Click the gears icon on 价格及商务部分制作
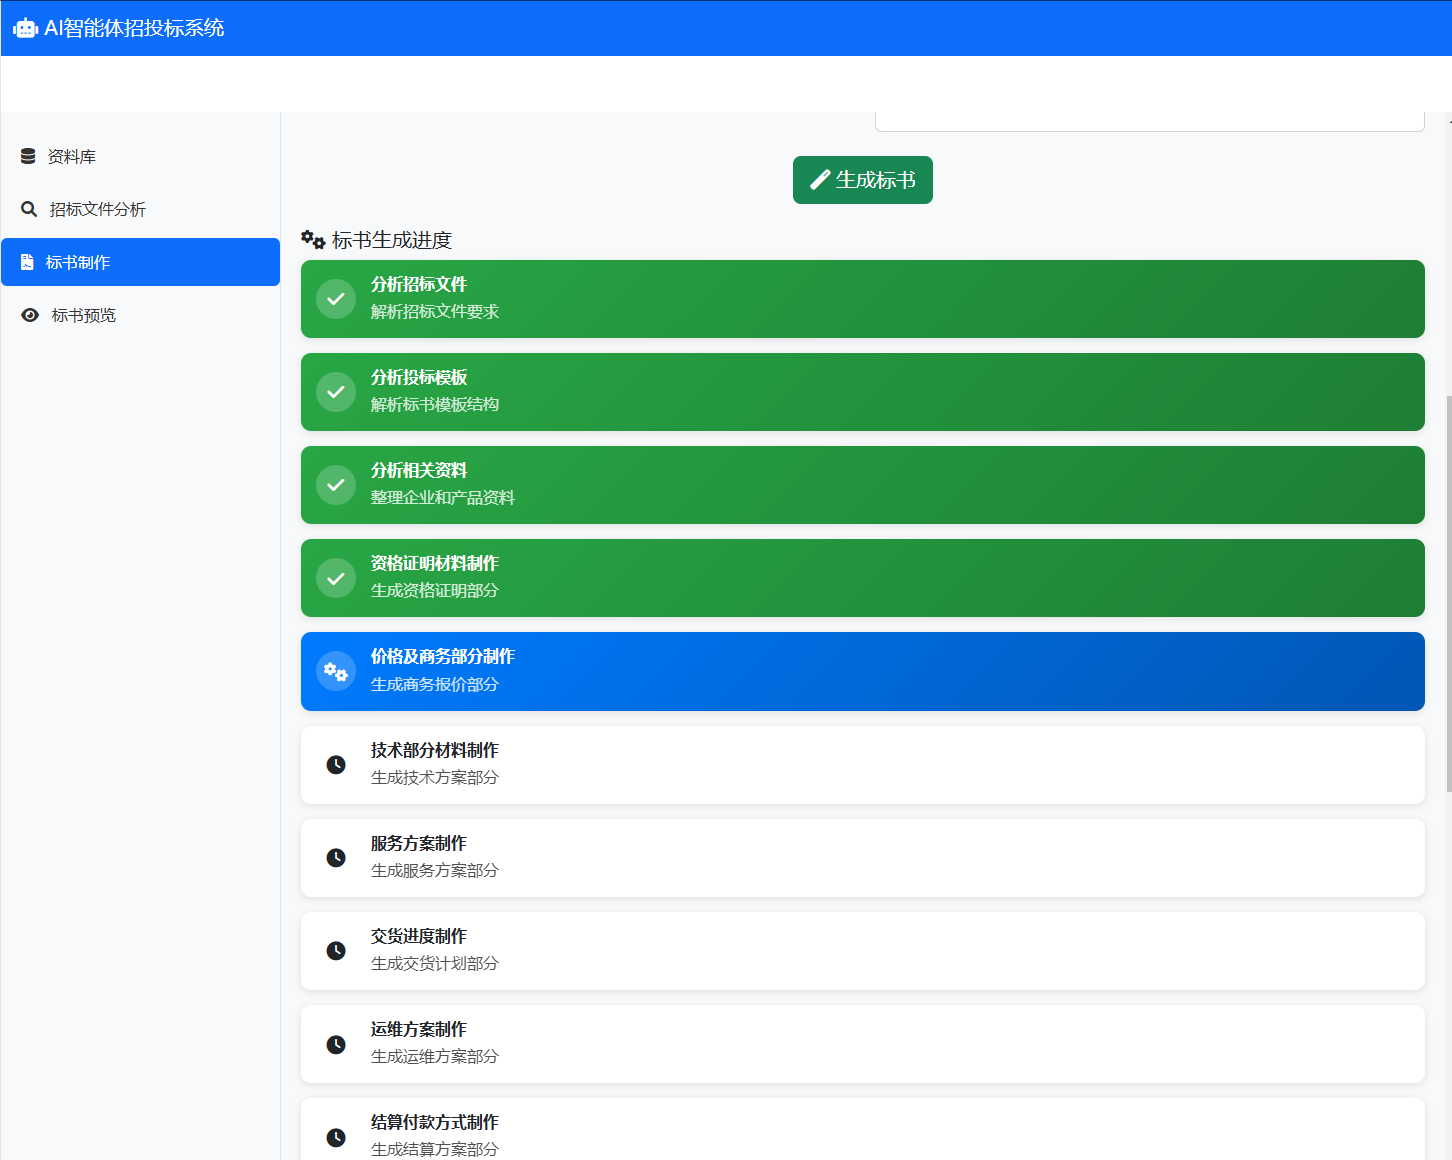Viewport: 1452px width, 1160px height. [336, 672]
